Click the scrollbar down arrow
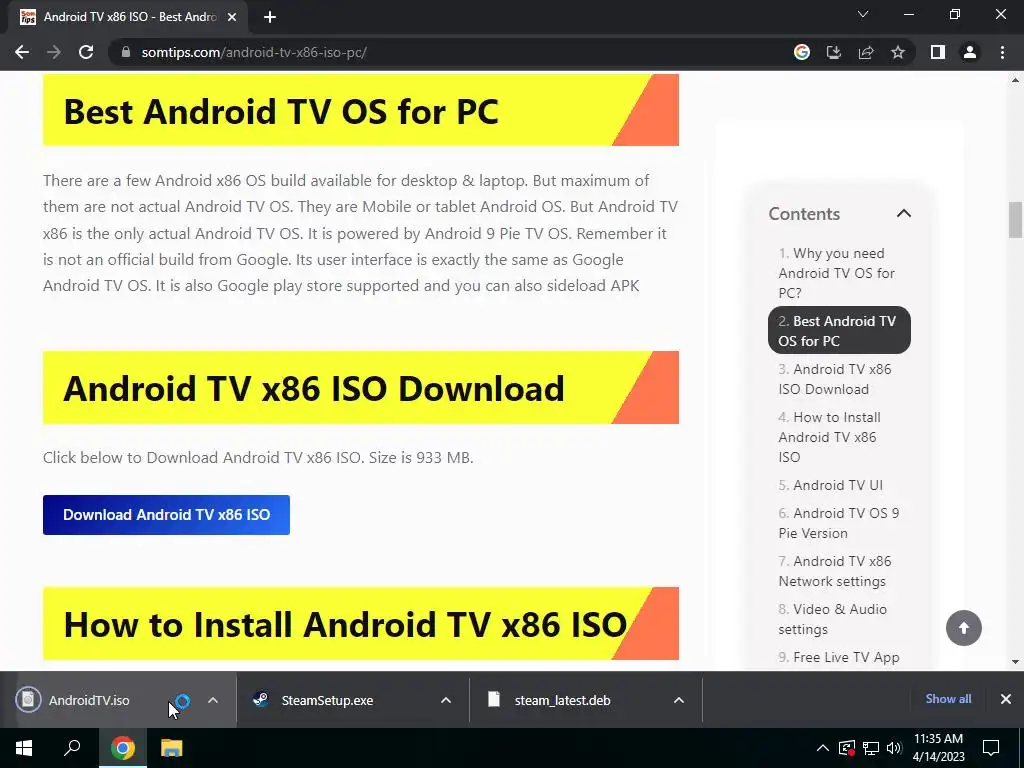The height and width of the screenshot is (768, 1024). [1016, 662]
